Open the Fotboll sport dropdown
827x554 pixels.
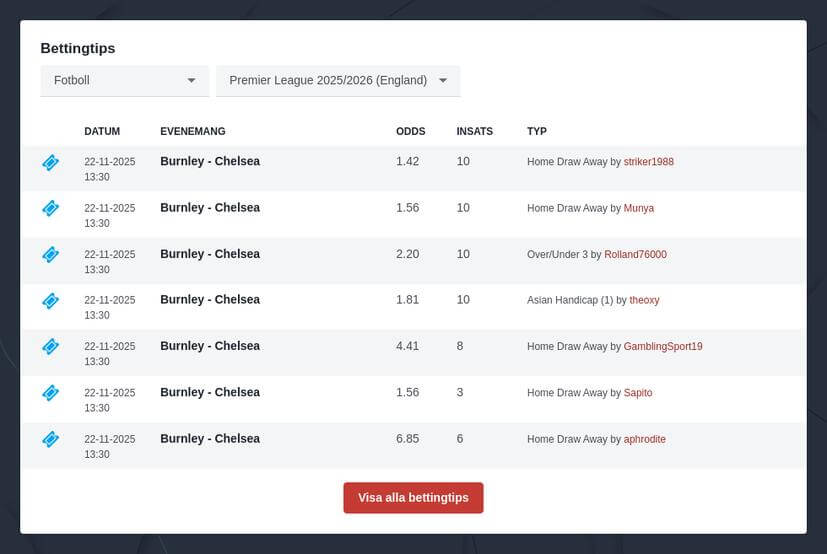[124, 80]
